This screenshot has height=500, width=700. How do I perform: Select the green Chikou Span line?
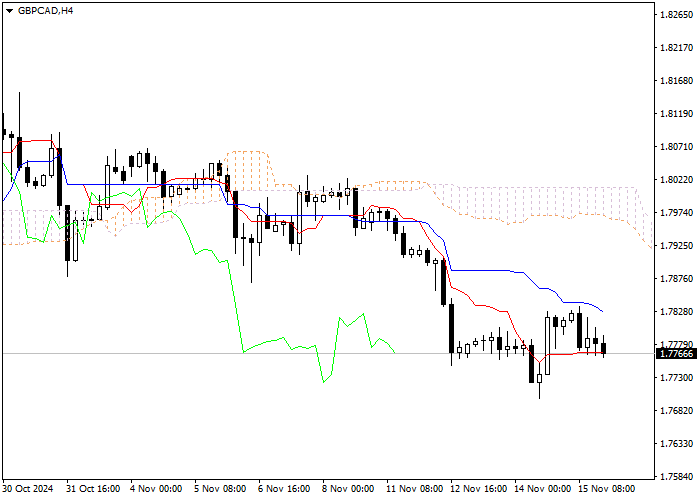coord(236,308)
